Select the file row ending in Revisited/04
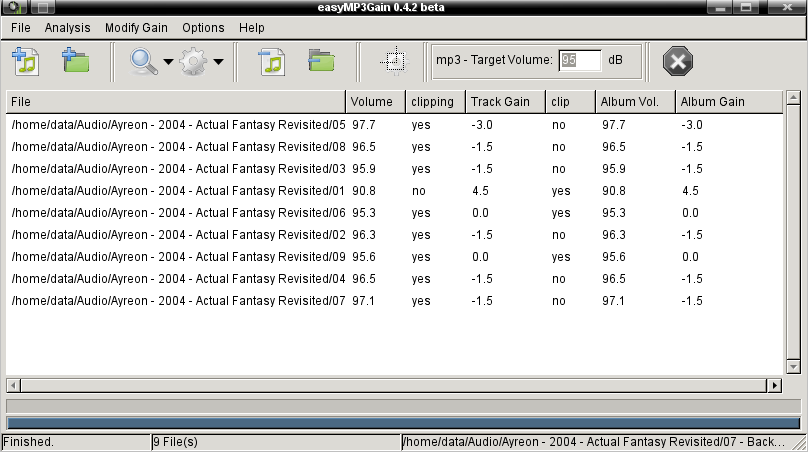The height and width of the screenshot is (452, 808). (x=394, y=279)
